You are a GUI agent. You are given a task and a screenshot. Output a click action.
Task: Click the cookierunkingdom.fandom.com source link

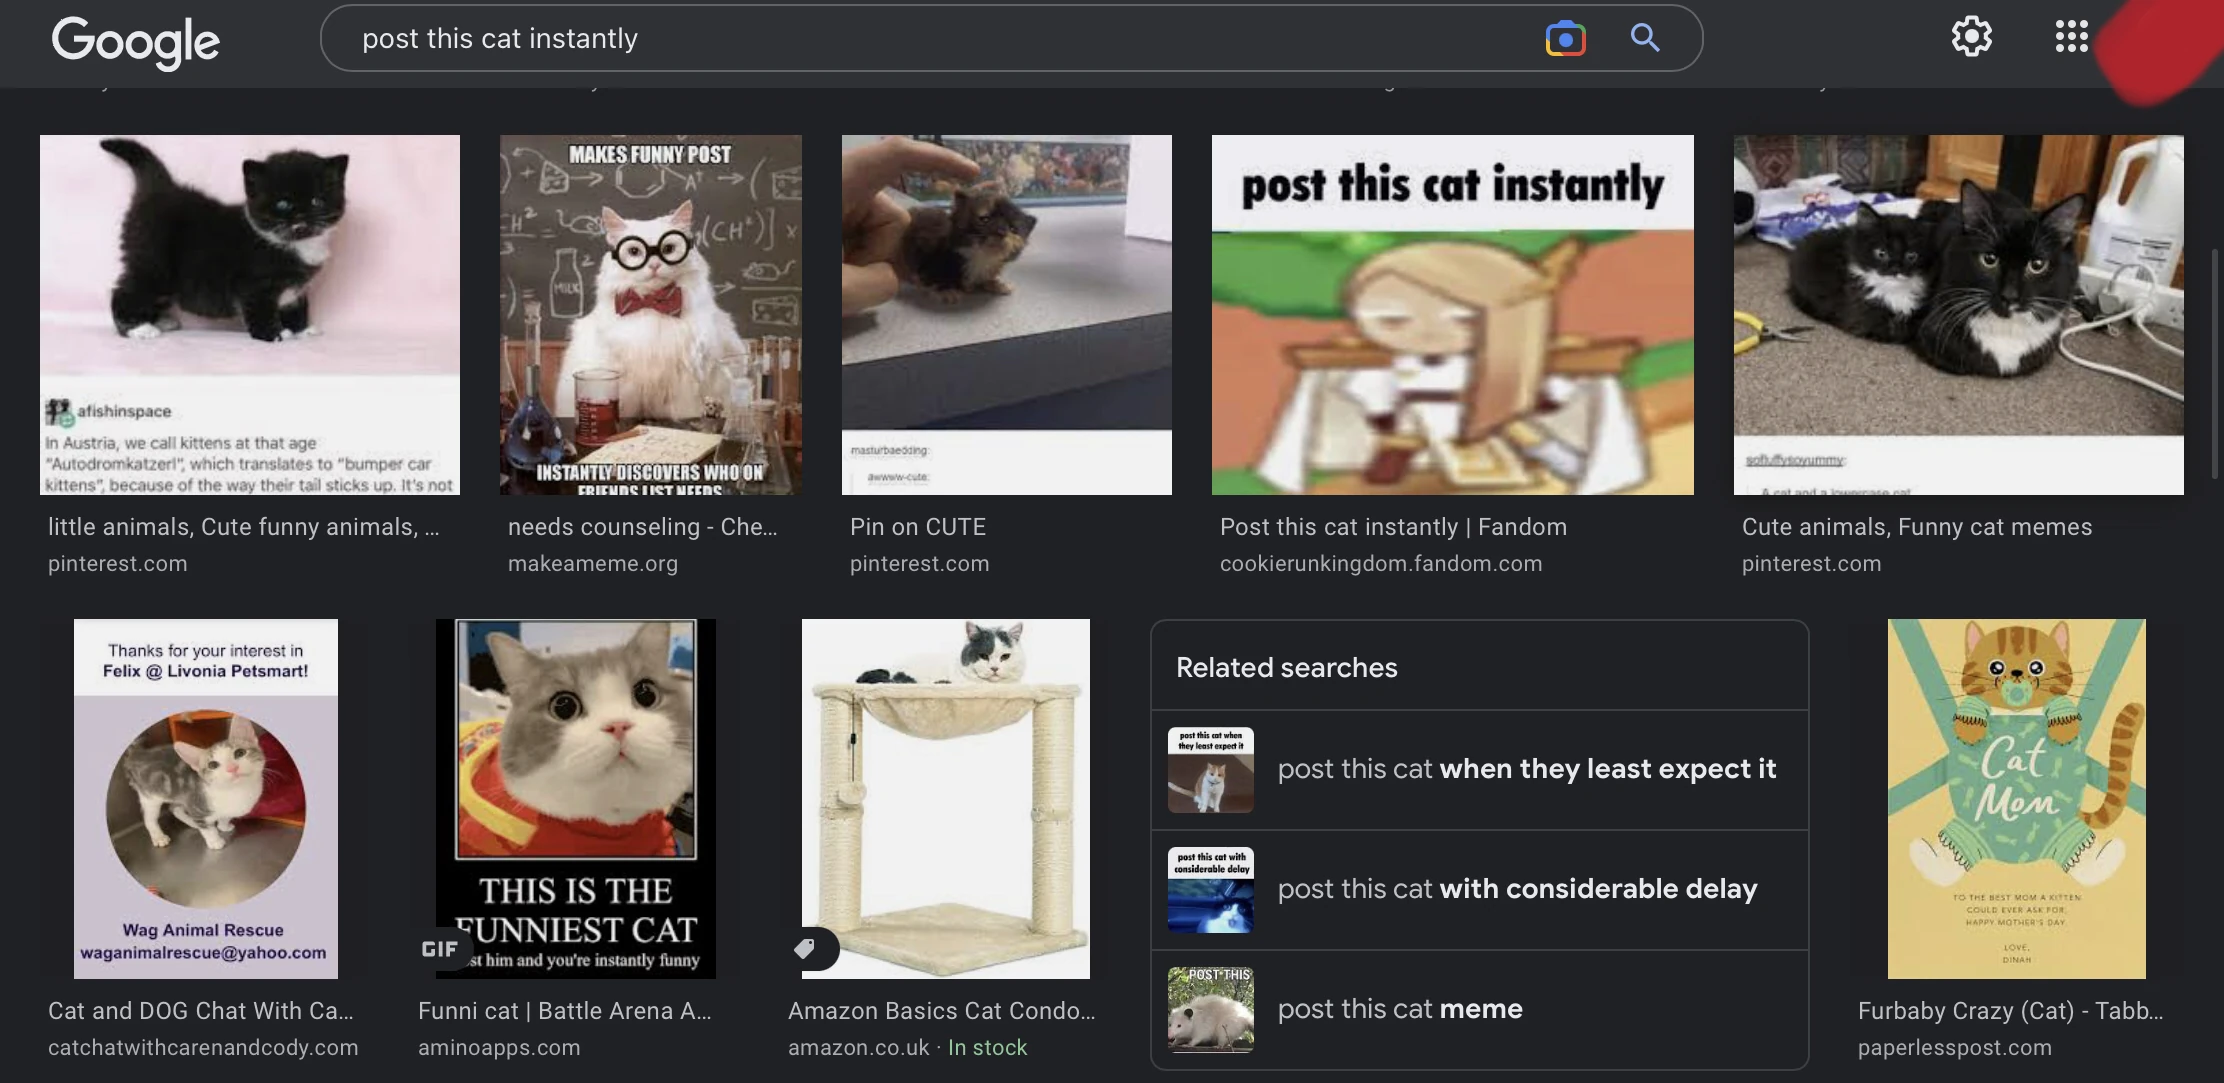click(1380, 564)
